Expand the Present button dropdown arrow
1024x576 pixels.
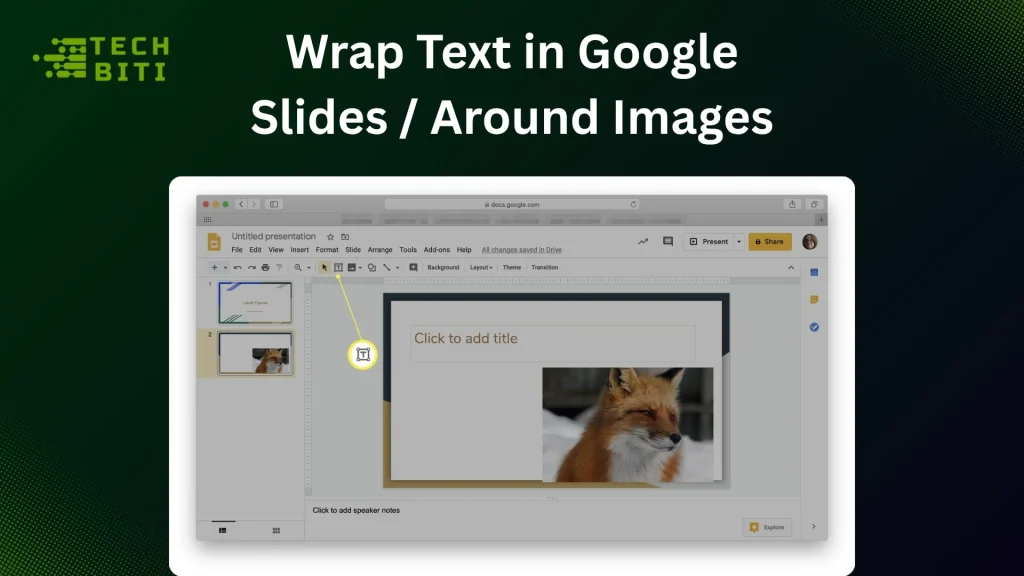(x=740, y=241)
